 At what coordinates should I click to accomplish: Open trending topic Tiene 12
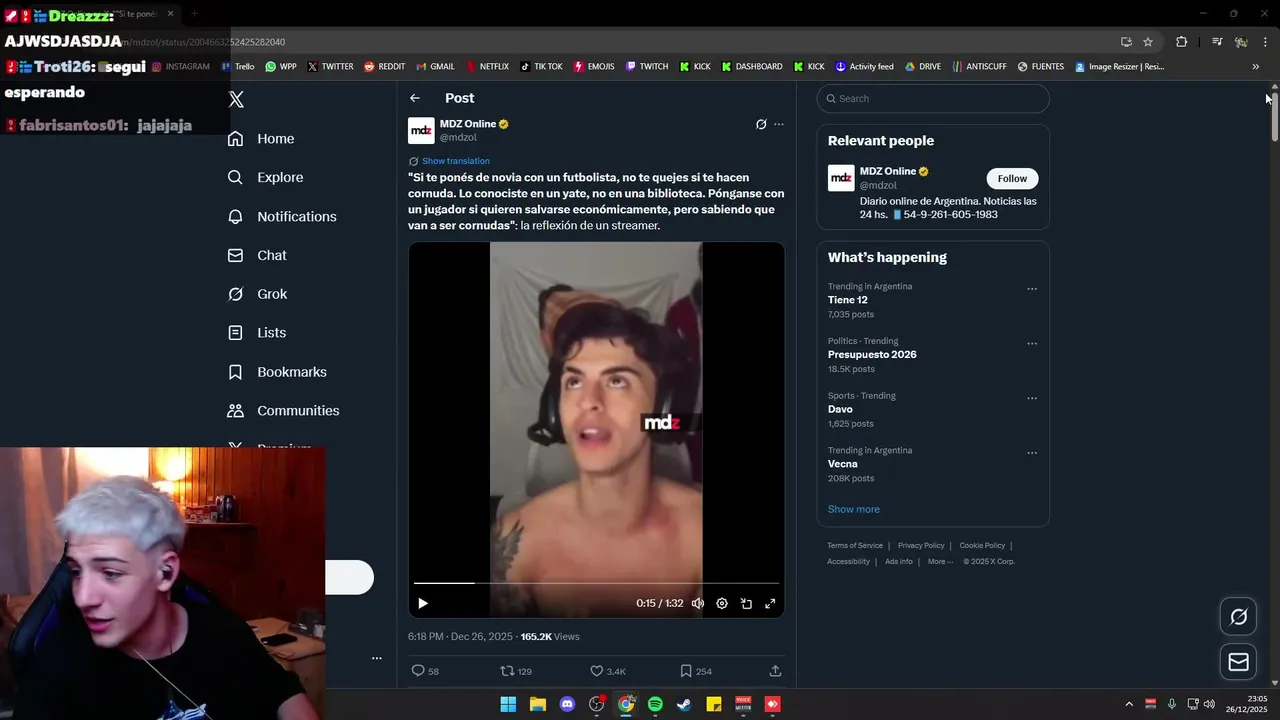(847, 300)
